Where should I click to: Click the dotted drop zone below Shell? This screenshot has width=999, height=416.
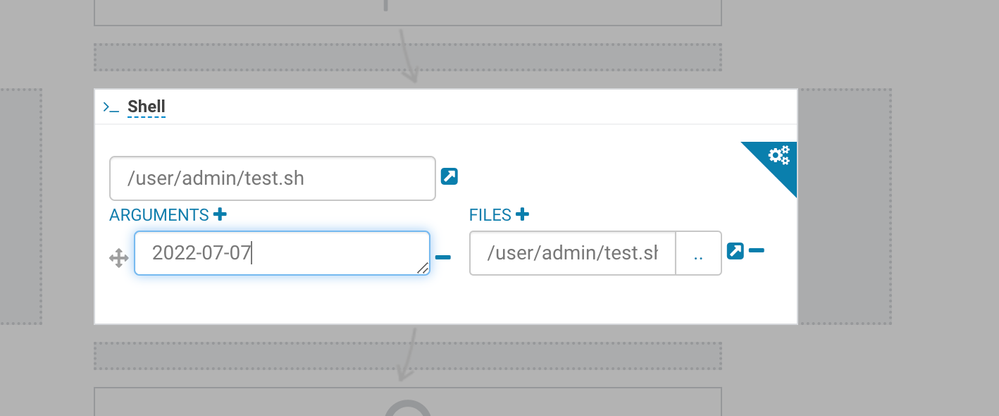408,356
